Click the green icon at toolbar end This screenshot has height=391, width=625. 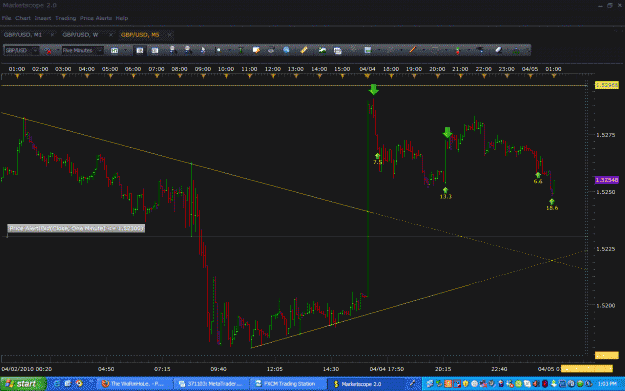coord(517,51)
